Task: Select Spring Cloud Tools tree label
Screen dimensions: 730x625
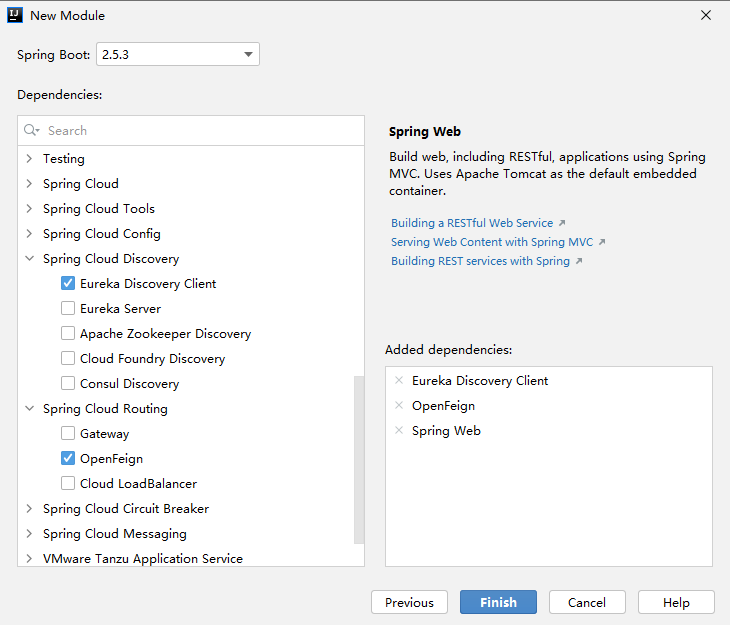Action: (99, 209)
